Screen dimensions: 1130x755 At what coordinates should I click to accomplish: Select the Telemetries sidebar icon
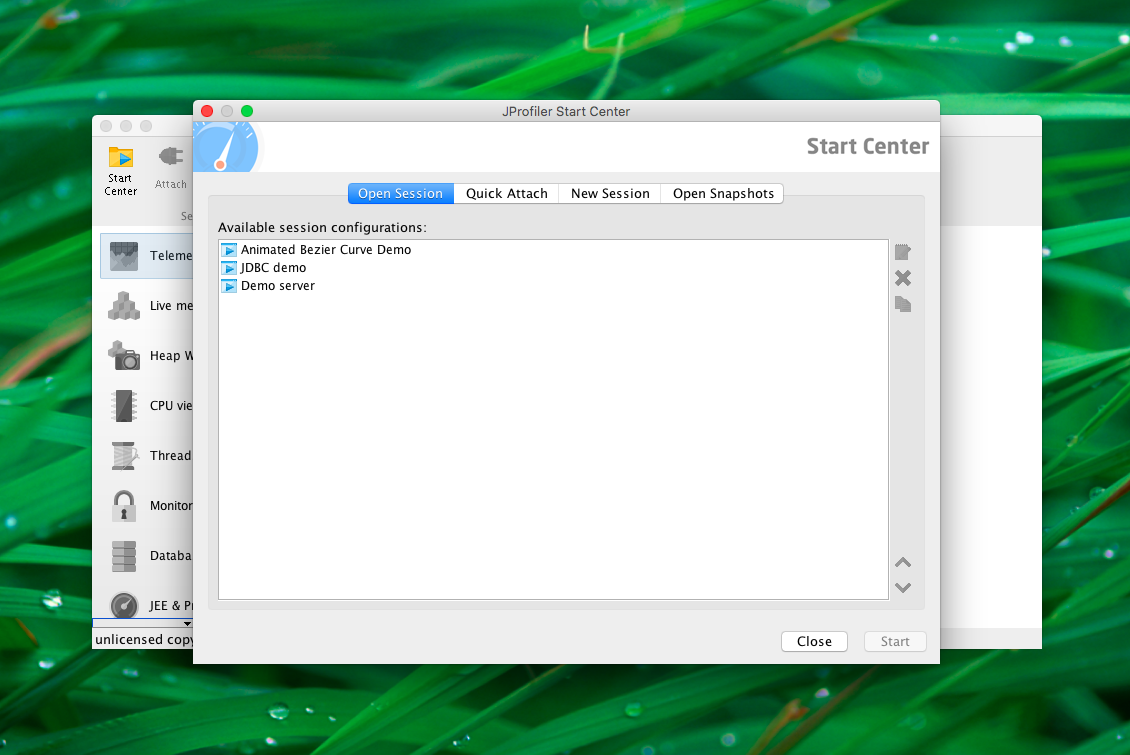(124, 256)
